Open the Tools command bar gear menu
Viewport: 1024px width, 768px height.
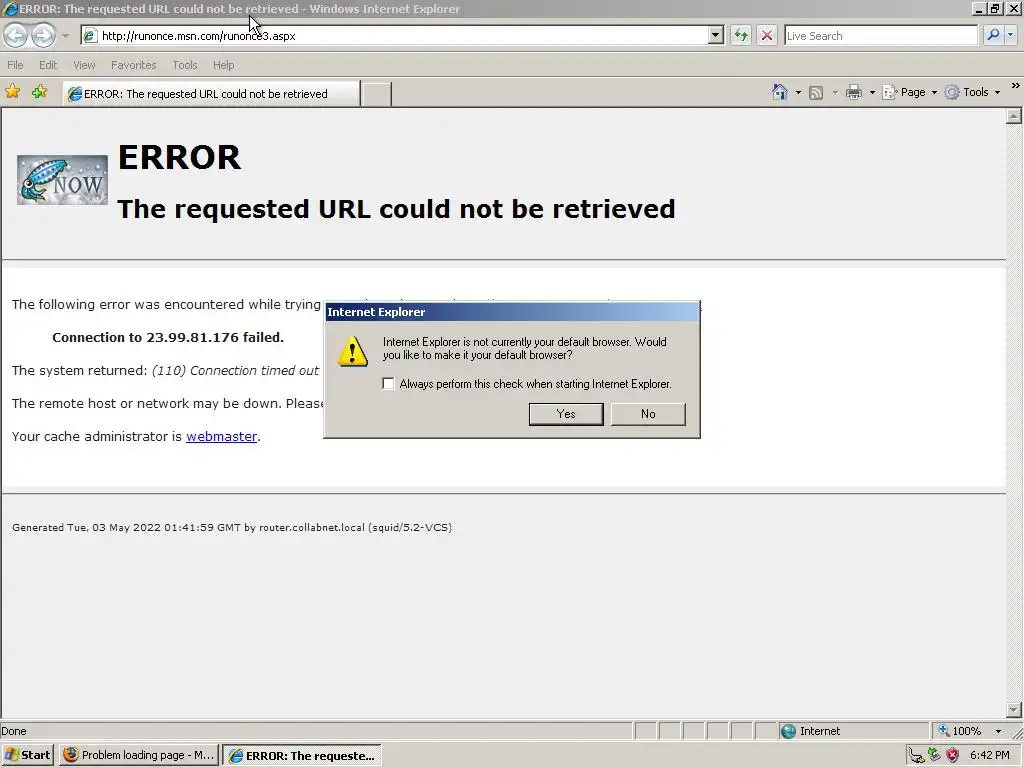(972, 92)
